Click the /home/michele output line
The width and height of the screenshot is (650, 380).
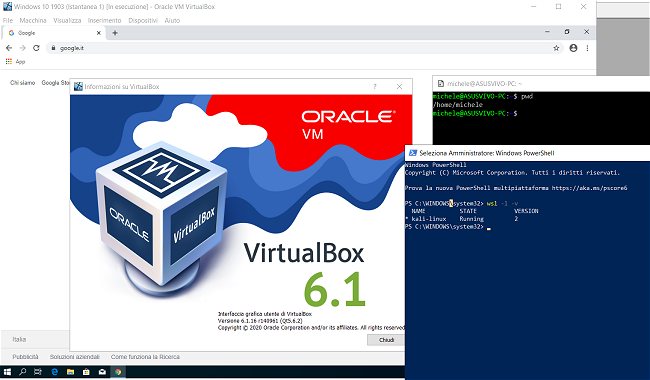click(458, 105)
